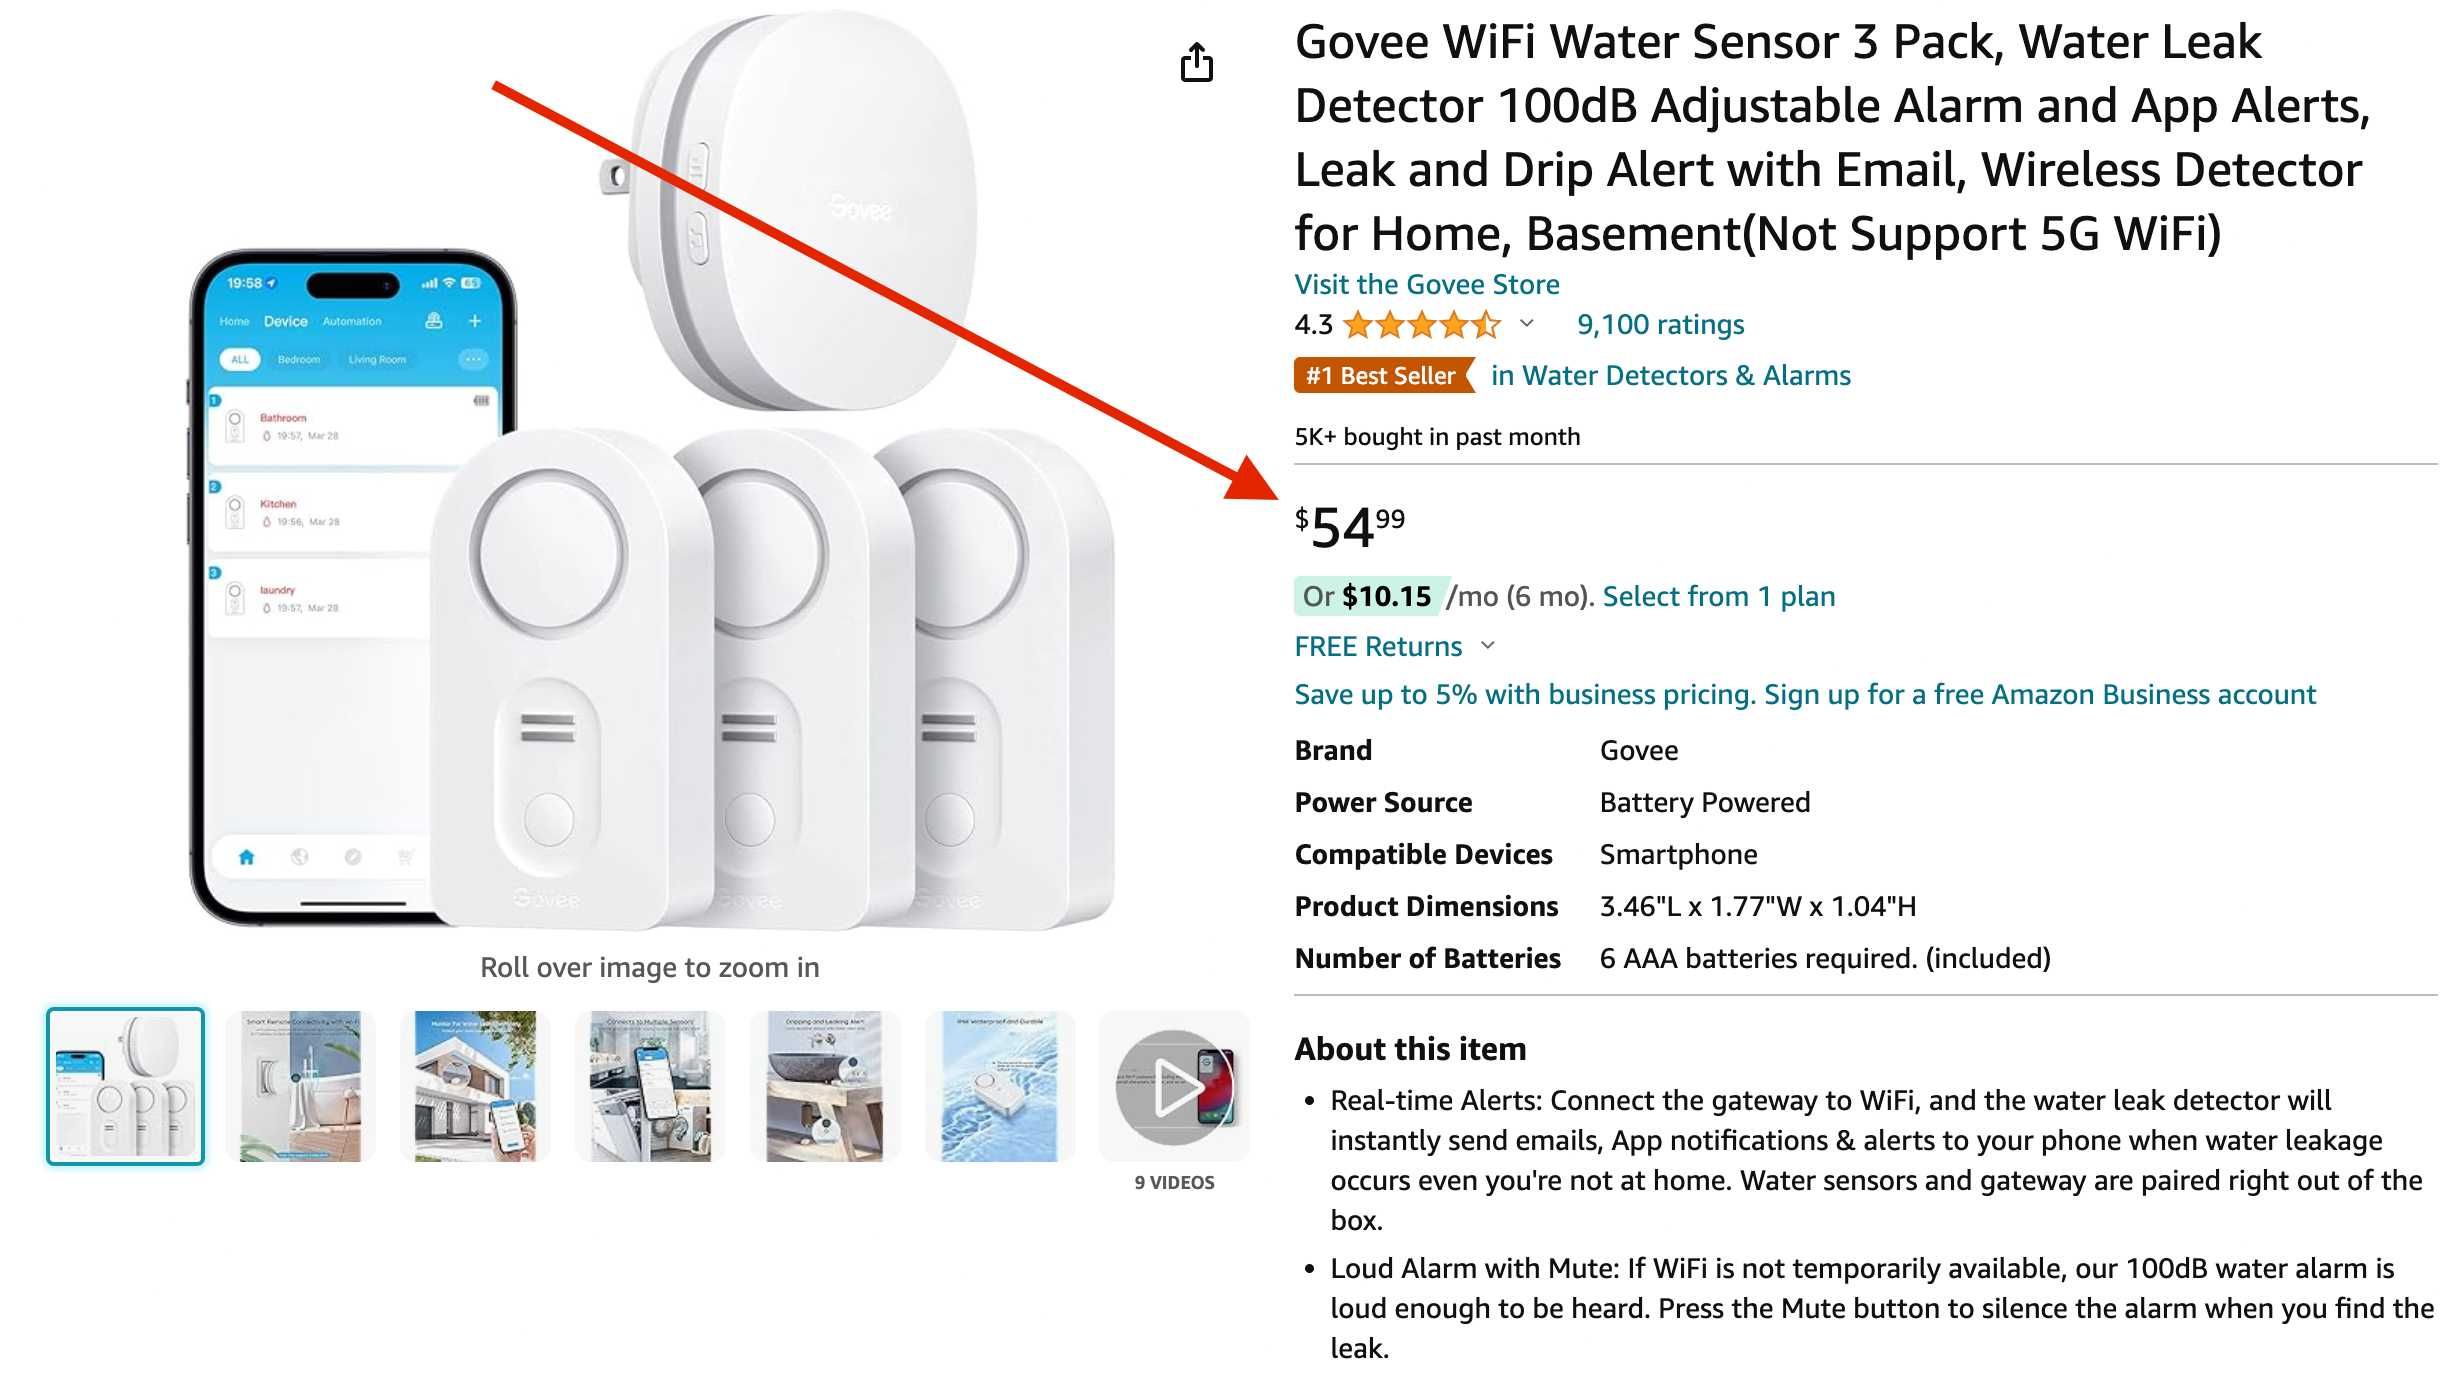
Task: Select the phone with appliances thumbnail
Action: [x=650, y=1086]
